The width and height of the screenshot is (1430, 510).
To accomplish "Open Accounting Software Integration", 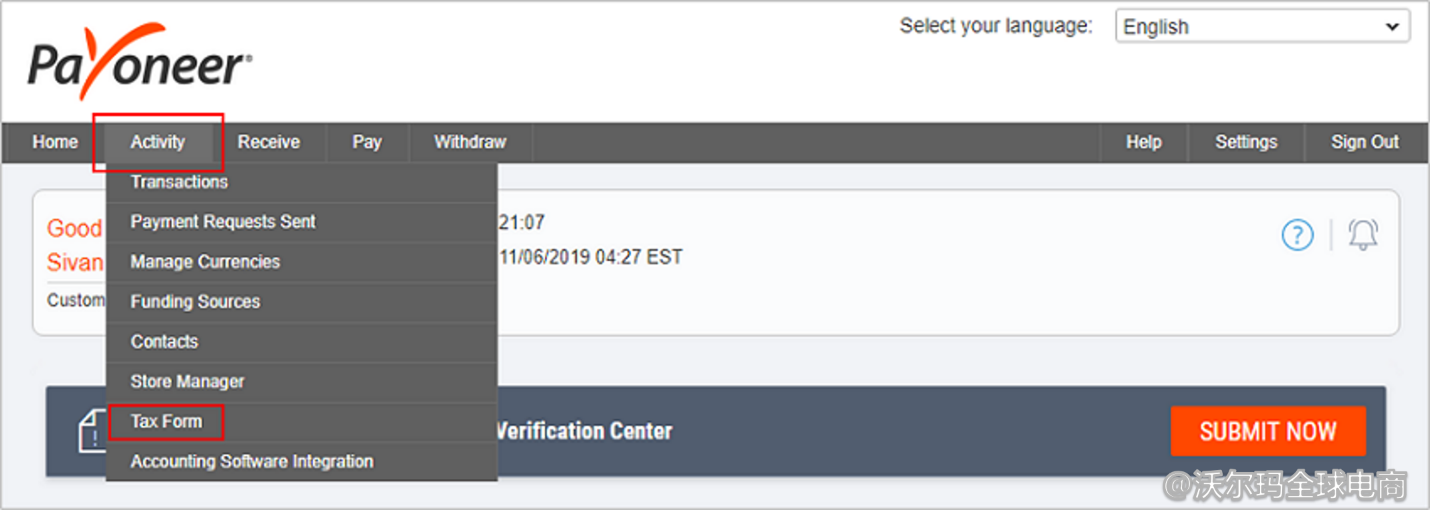I will (x=252, y=461).
